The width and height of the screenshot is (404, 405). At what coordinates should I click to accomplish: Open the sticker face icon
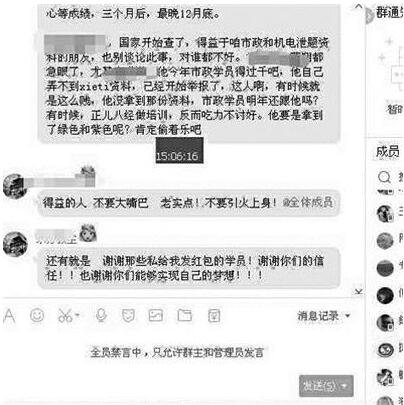click(x=128, y=315)
